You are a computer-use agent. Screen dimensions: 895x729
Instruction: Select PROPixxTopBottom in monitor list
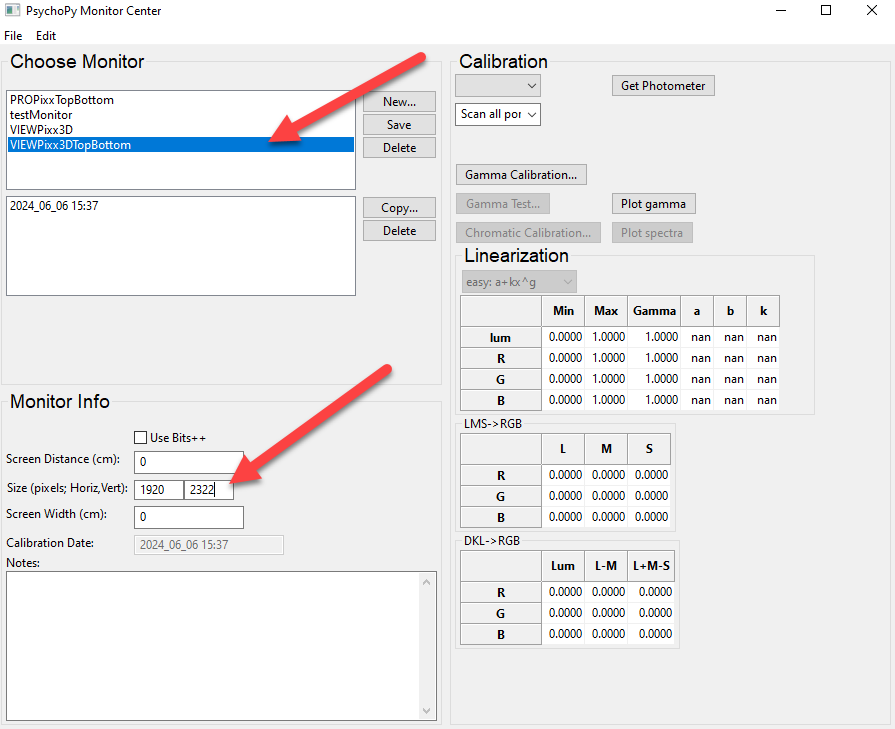(x=62, y=100)
